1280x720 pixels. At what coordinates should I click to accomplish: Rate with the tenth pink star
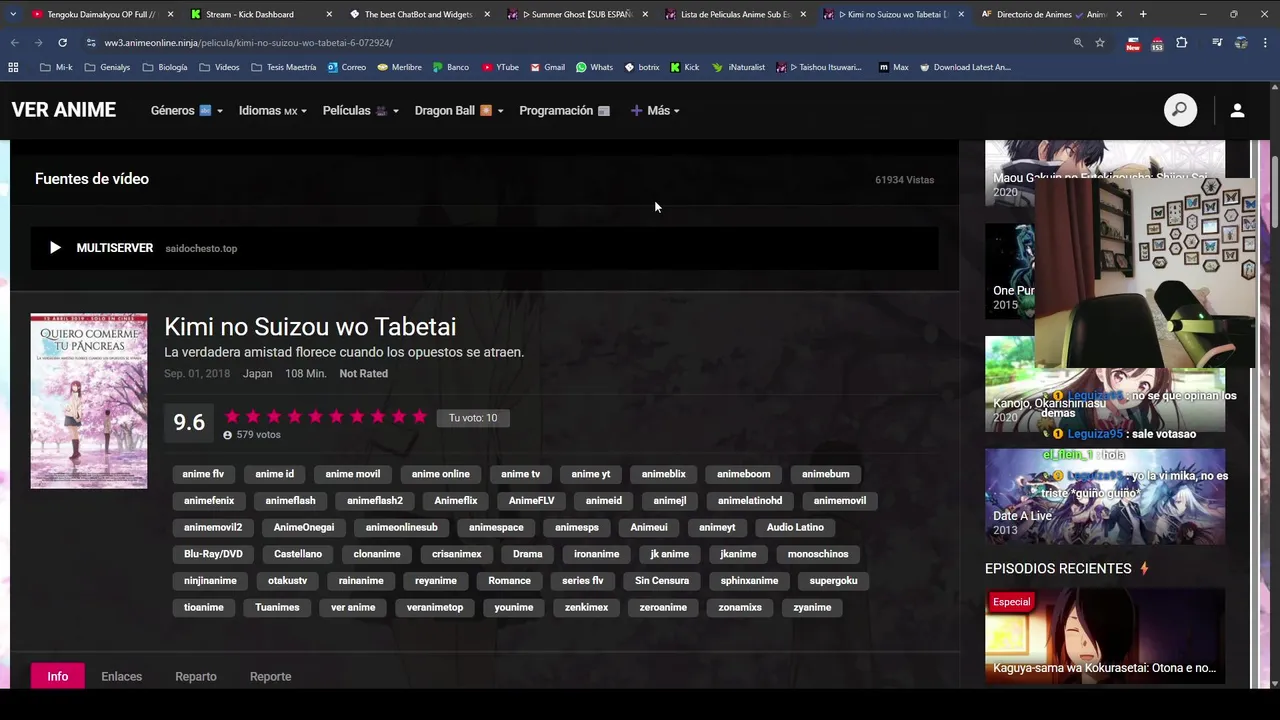click(420, 417)
